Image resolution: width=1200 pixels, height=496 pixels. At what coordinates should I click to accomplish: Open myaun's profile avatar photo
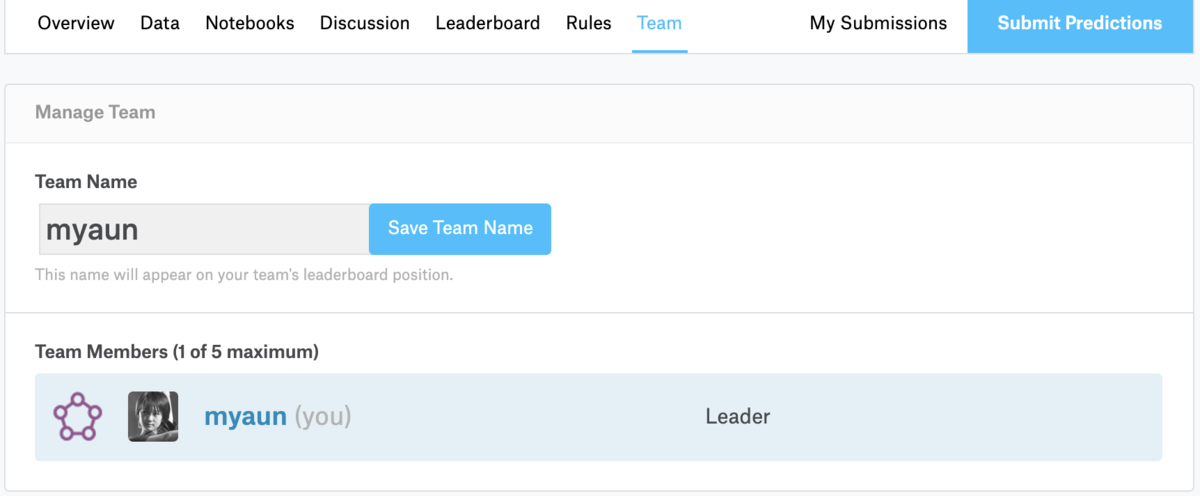pos(153,417)
